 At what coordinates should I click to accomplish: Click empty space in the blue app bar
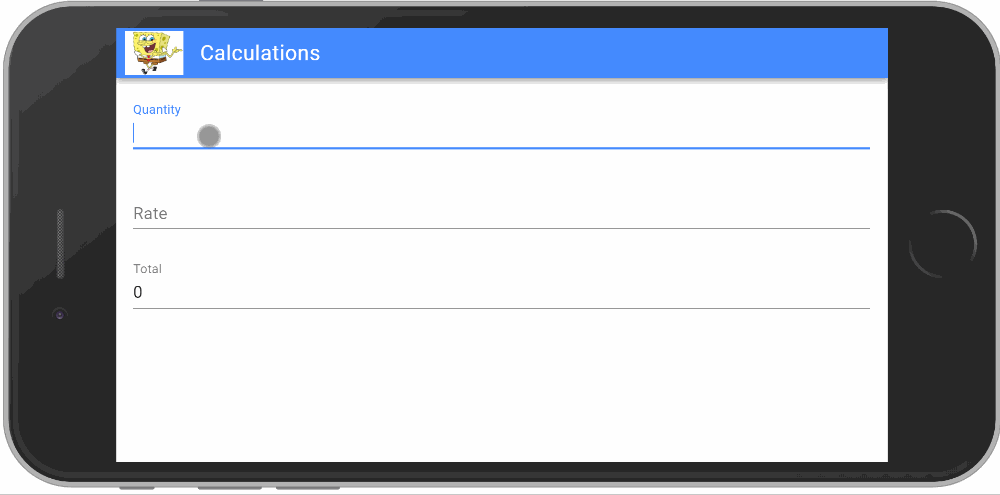click(600, 53)
